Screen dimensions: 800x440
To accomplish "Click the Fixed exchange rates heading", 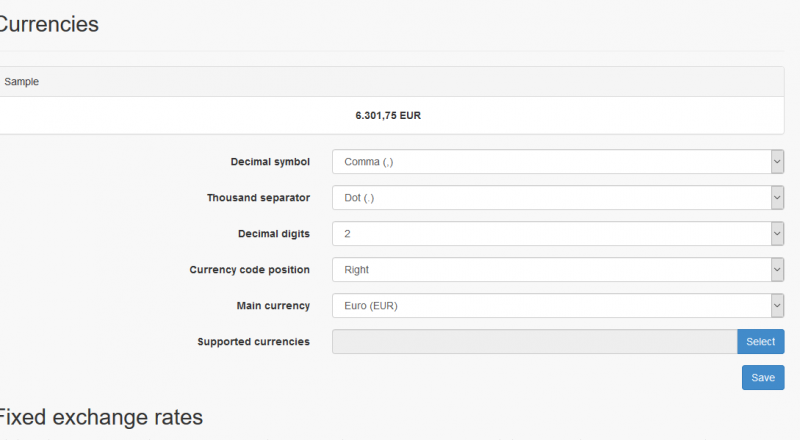I will tap(100, 417).
